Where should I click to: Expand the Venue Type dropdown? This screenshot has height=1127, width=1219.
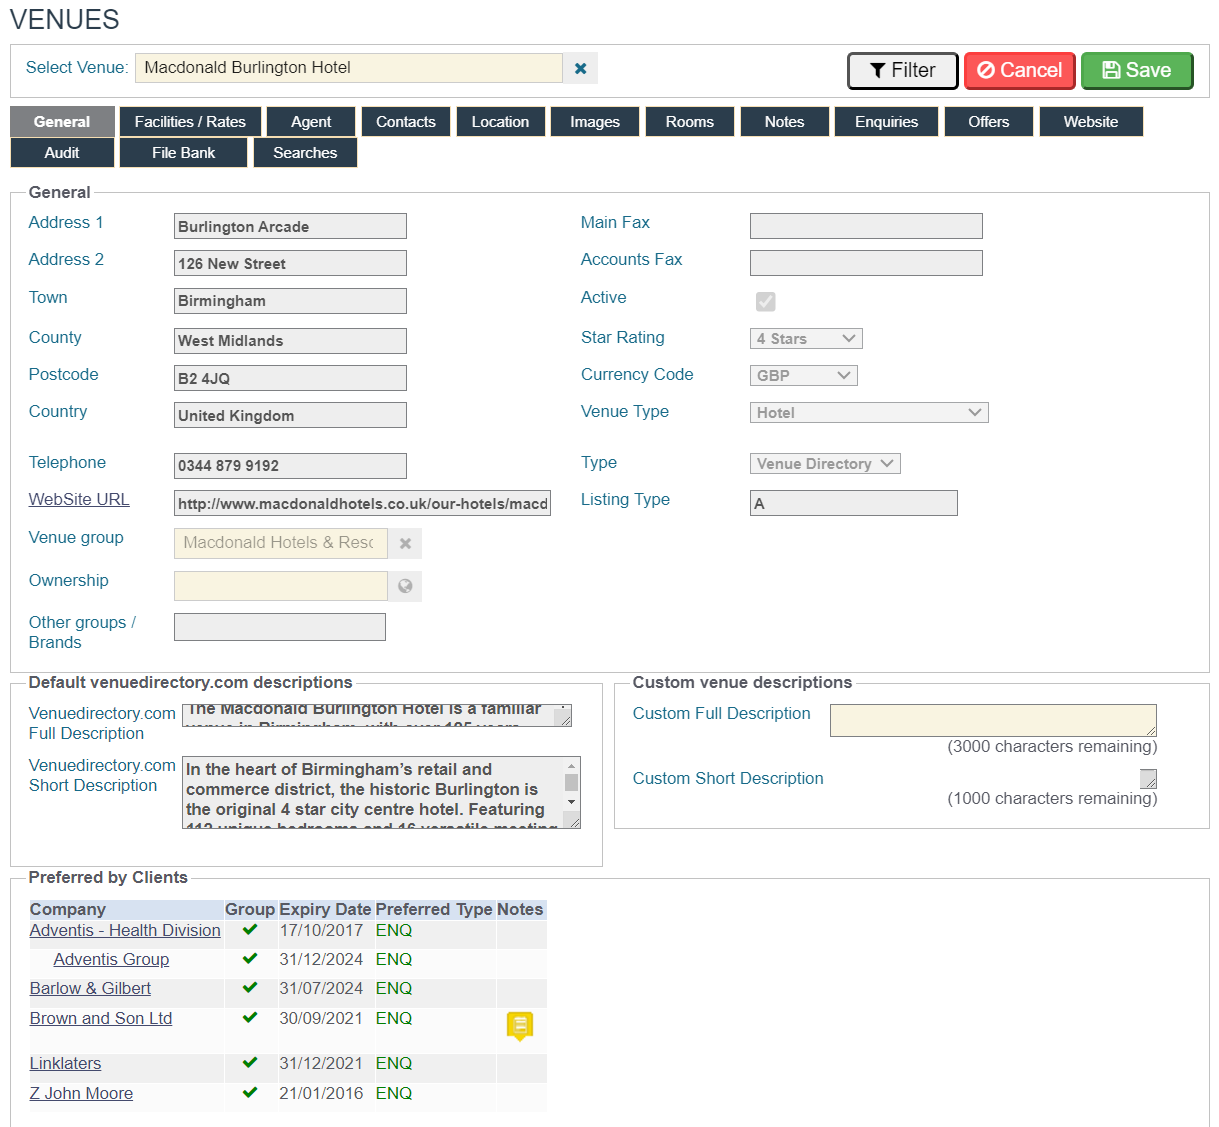(x=869, y=413)
